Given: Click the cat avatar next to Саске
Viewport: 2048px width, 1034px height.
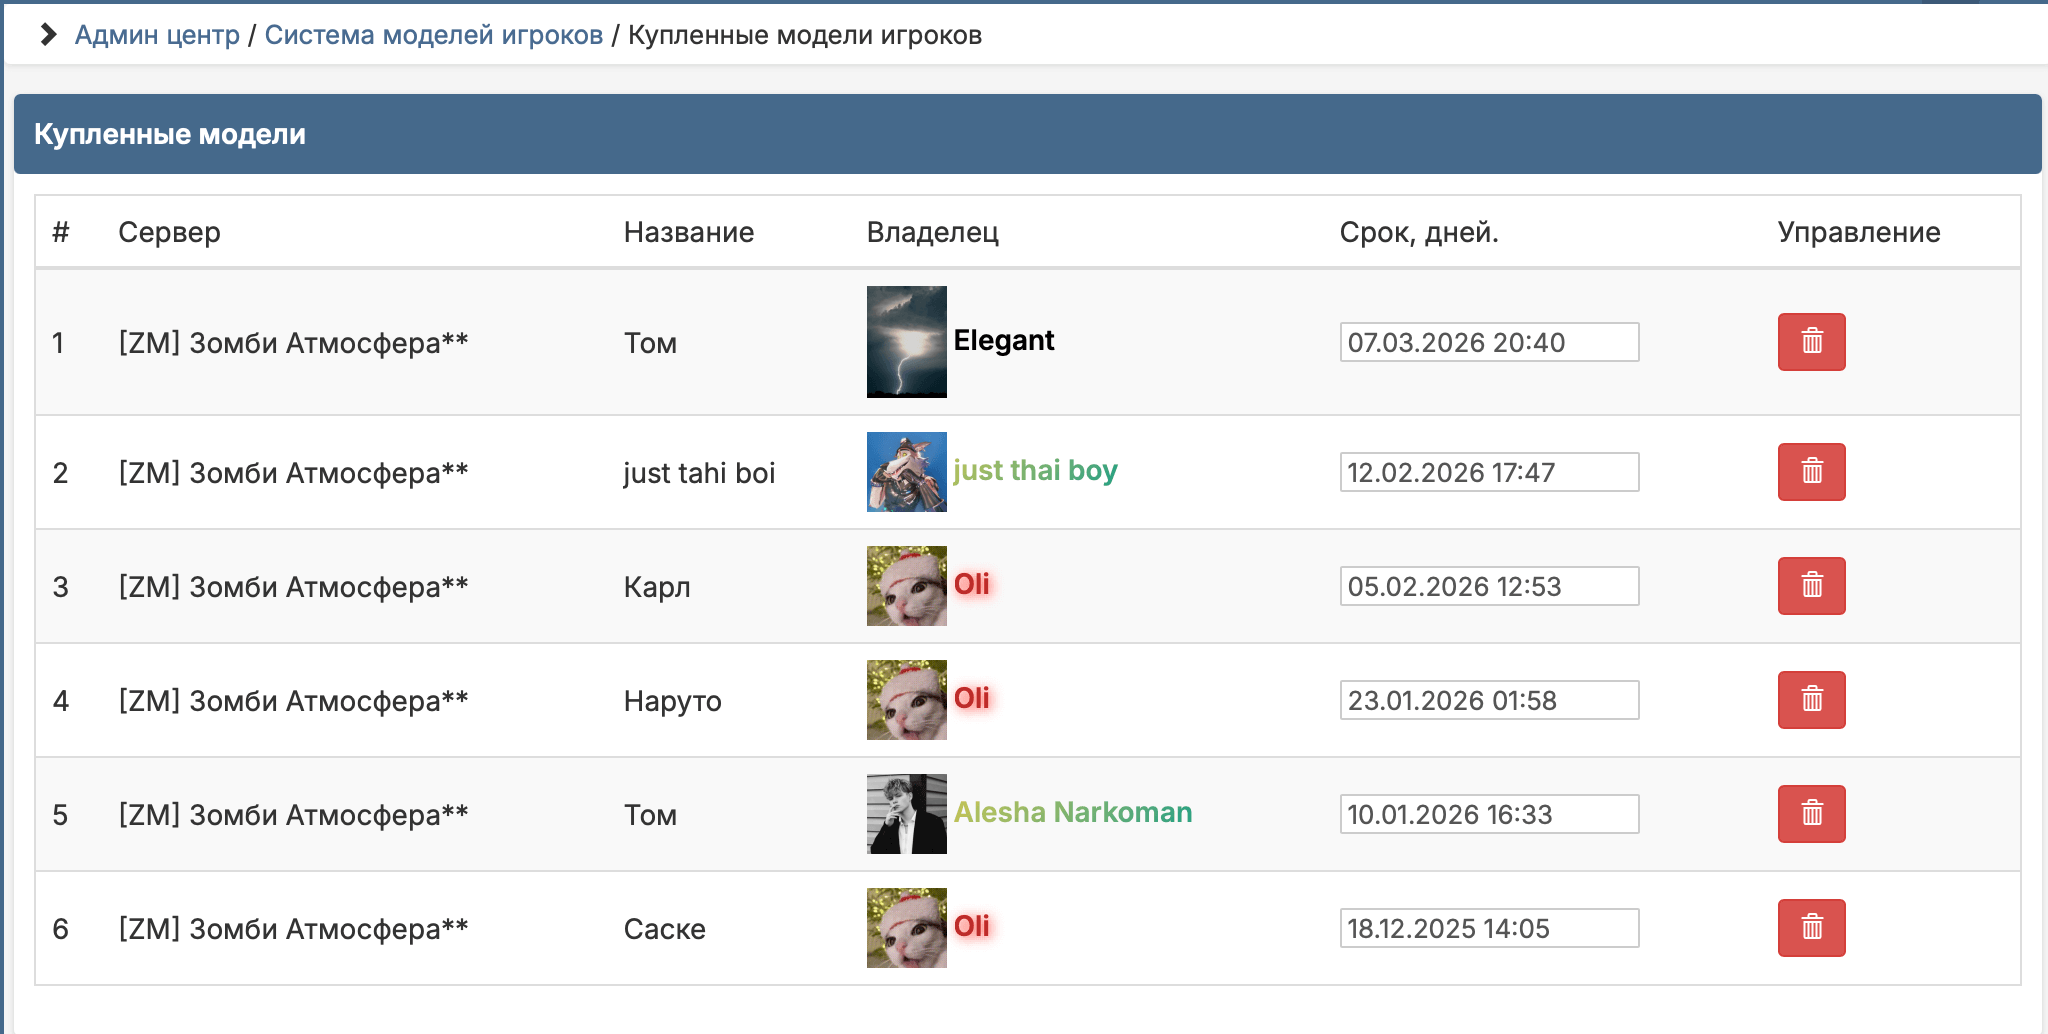Looking at the screenshot, I should (x=906, y=928).
